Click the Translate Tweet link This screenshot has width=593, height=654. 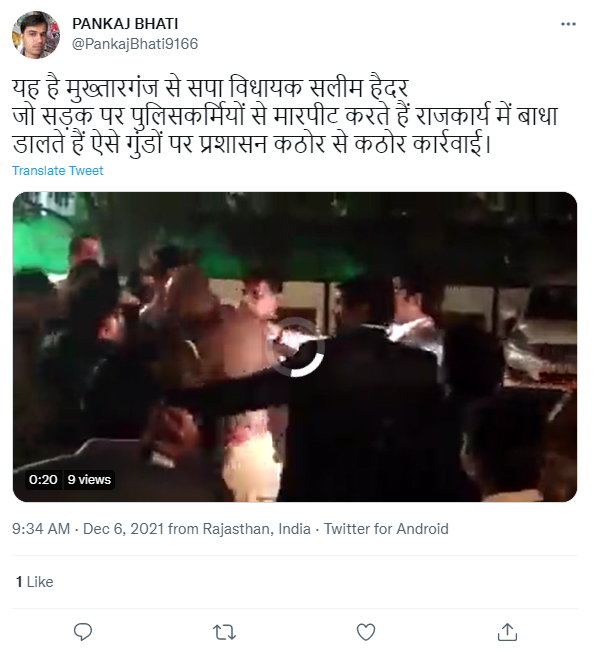pos(58,171)
